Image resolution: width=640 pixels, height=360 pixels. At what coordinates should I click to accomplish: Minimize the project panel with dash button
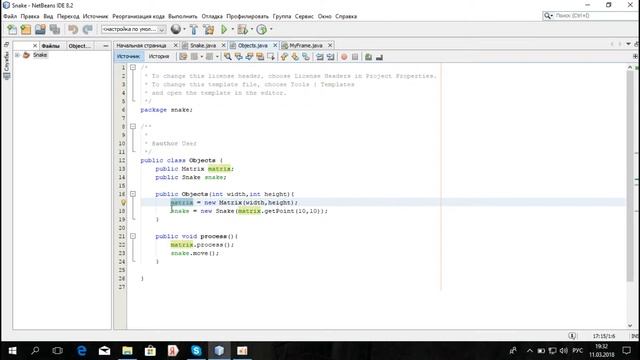pos(106,46)
